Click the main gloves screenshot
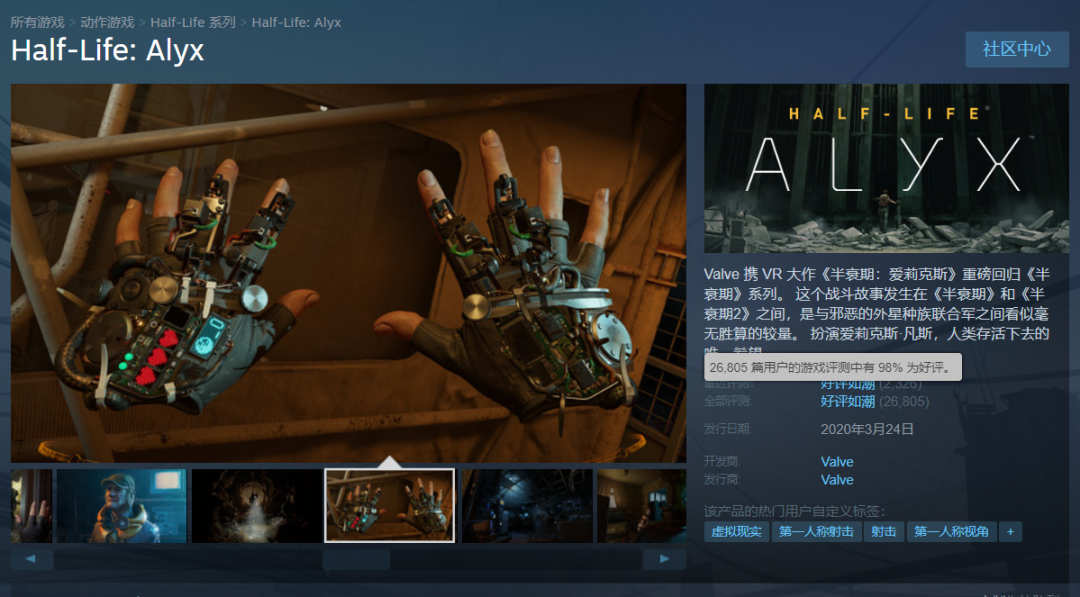Viewport: 1080px width, 597px height. (349, 273)
